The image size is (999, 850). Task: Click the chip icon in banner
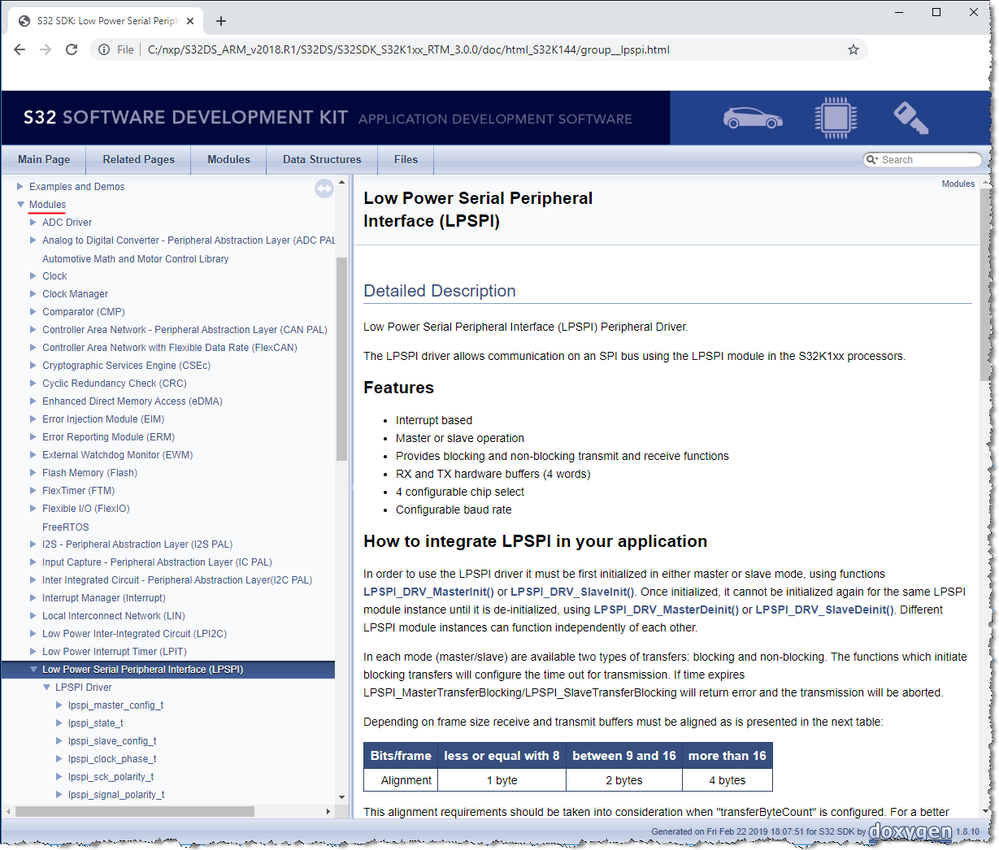835,118
